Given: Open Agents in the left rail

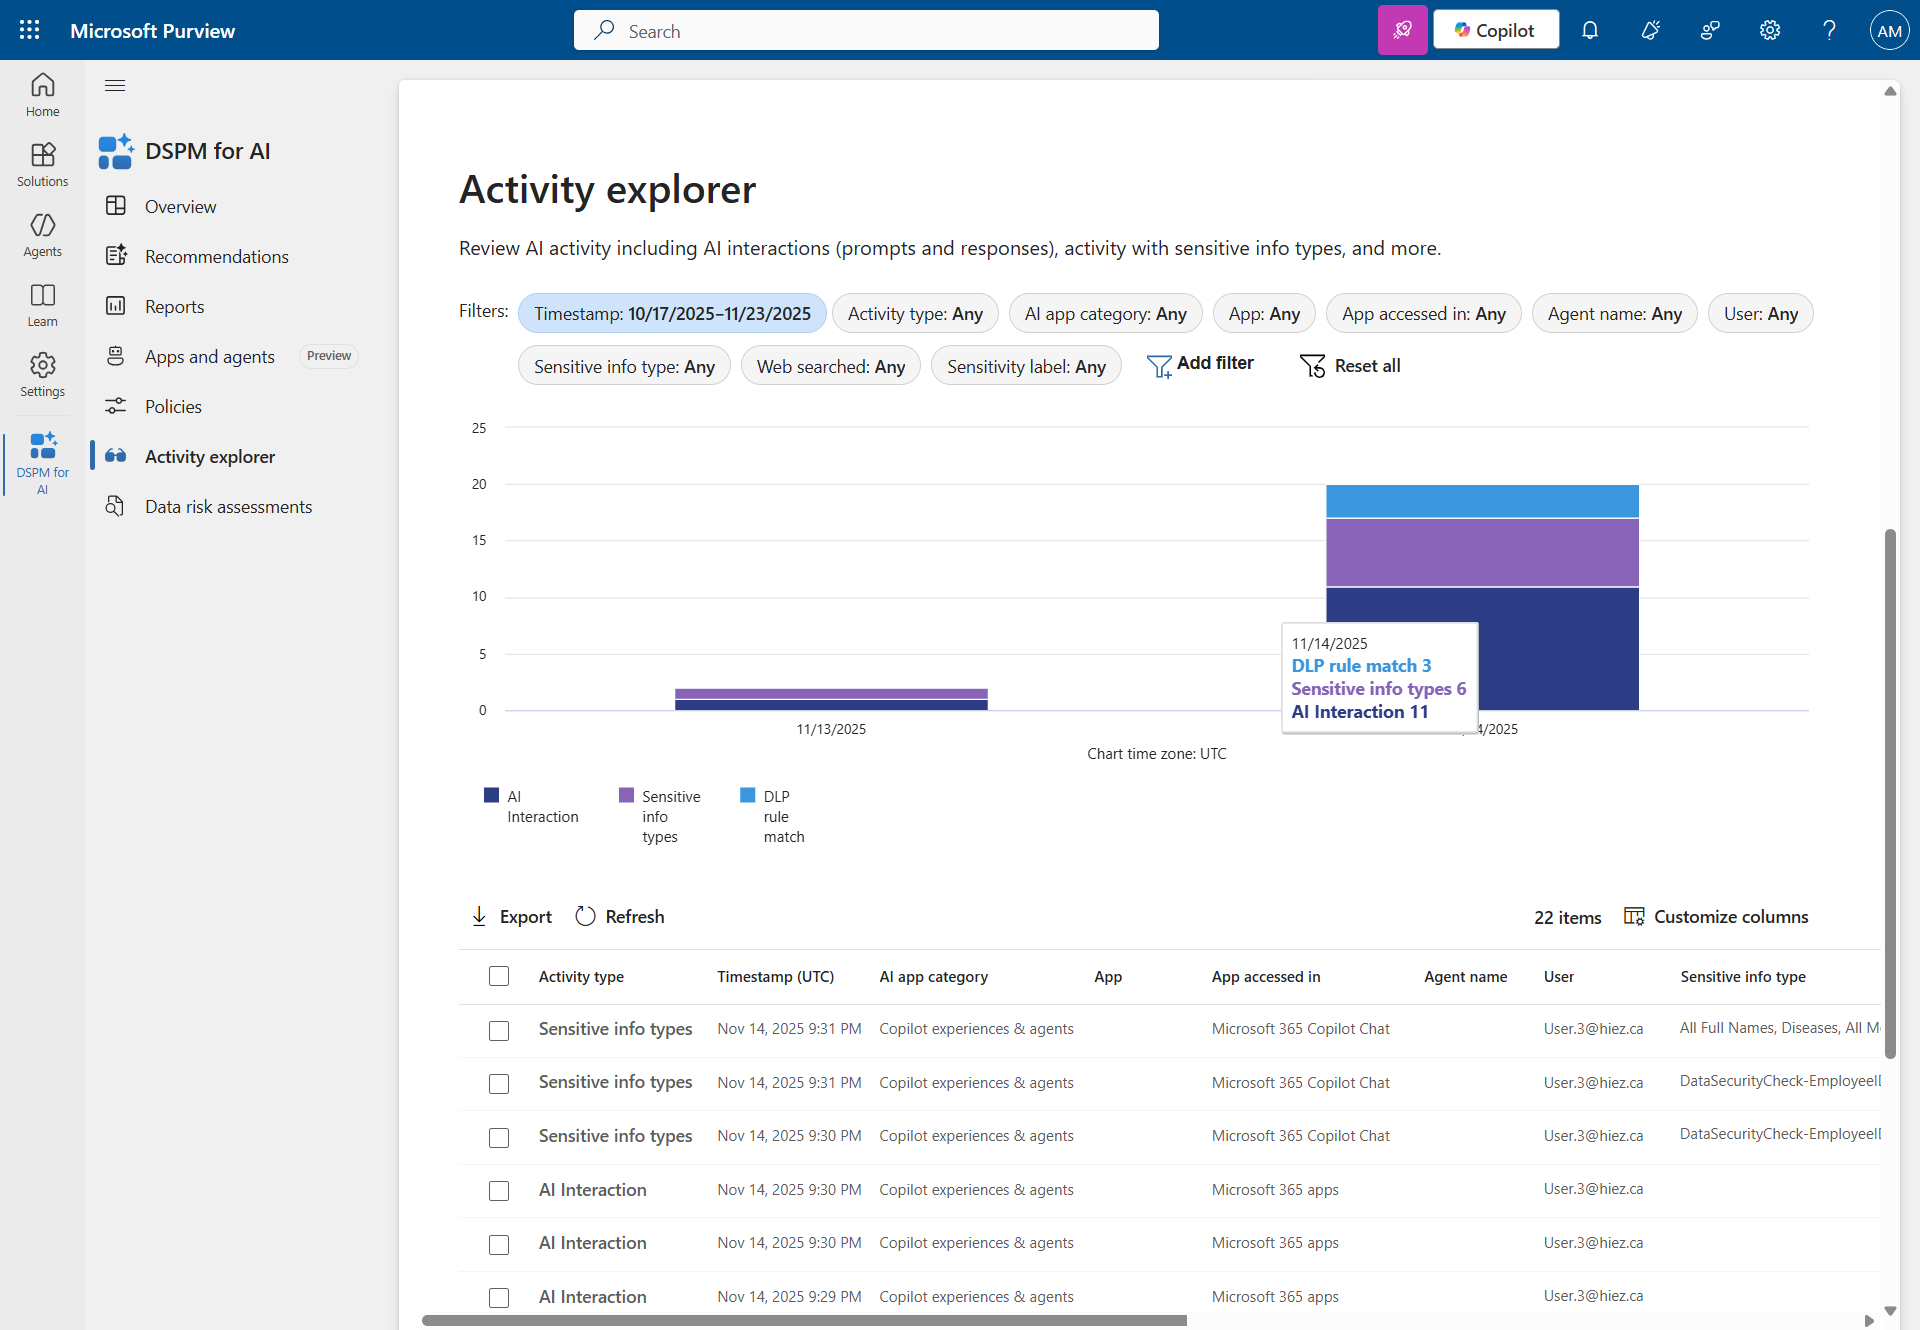Looking at the screenshot, I should tap(42, 235).
